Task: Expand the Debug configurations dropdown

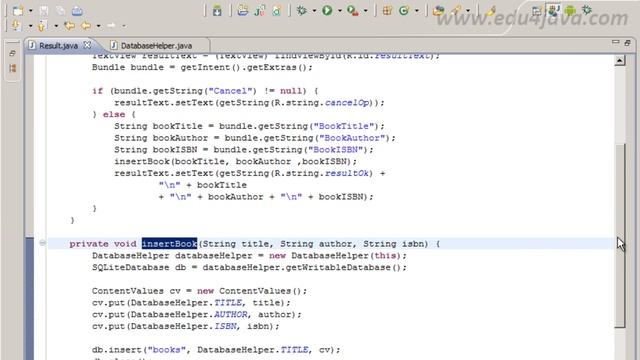Action: coord(314,11)
